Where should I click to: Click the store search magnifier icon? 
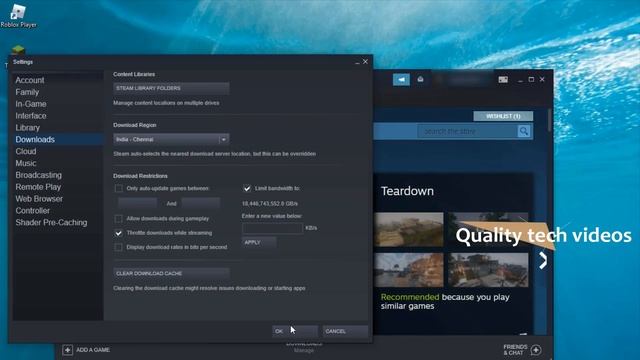(524, 131)
